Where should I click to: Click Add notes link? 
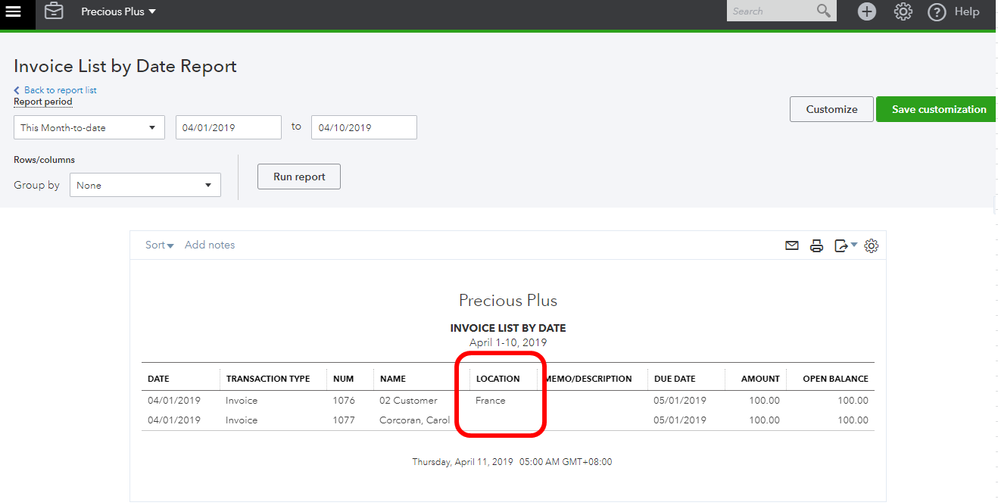(x=209, y=245)
